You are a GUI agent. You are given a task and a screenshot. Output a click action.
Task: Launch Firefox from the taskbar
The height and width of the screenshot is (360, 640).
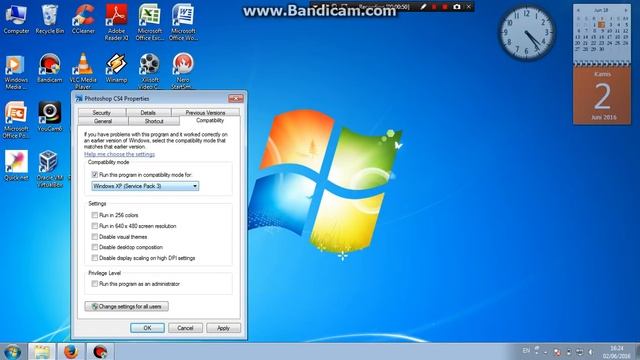(x=71, y=352)
